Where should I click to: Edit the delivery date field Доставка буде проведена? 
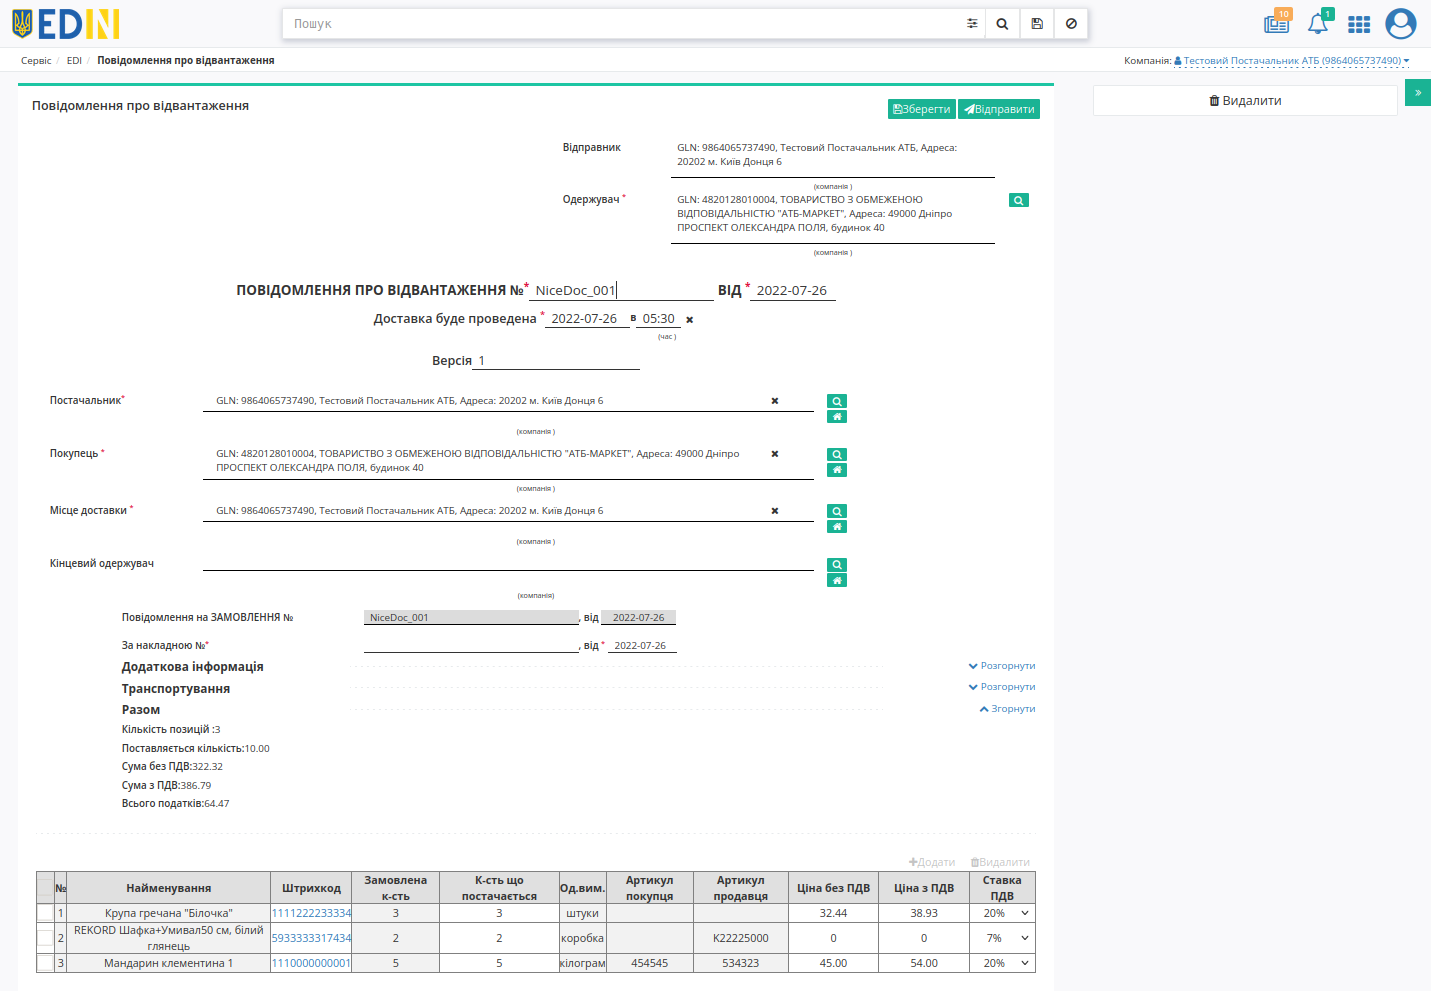pos(586,319)
